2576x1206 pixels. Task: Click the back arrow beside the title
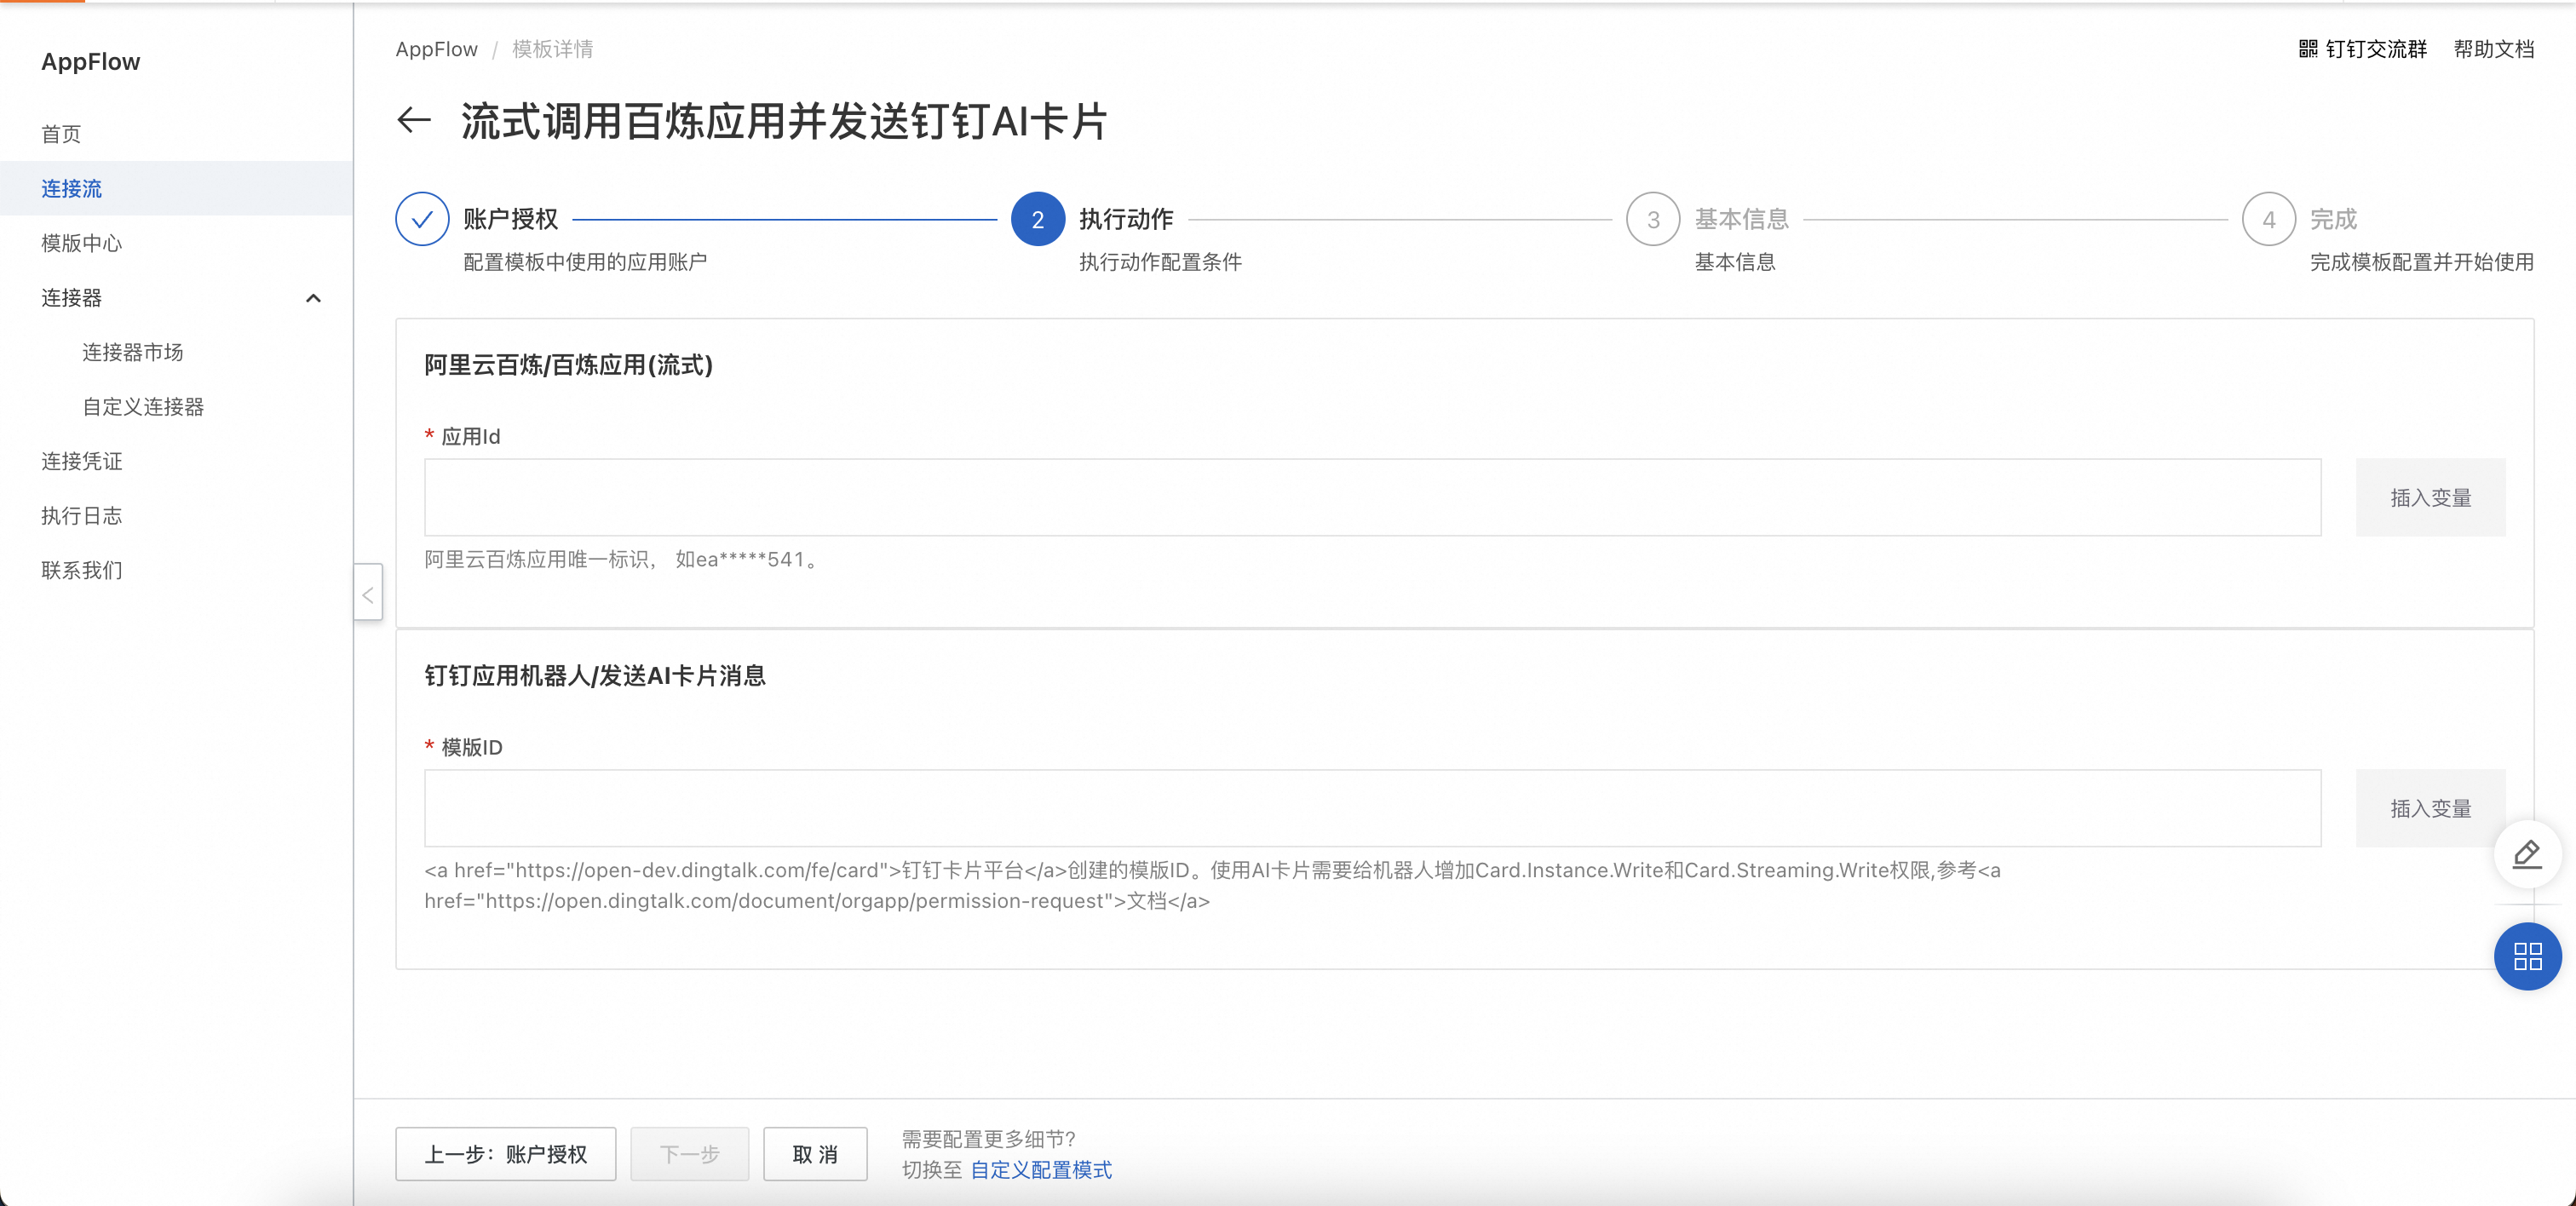pyautogui.click(x=414, y=121)
